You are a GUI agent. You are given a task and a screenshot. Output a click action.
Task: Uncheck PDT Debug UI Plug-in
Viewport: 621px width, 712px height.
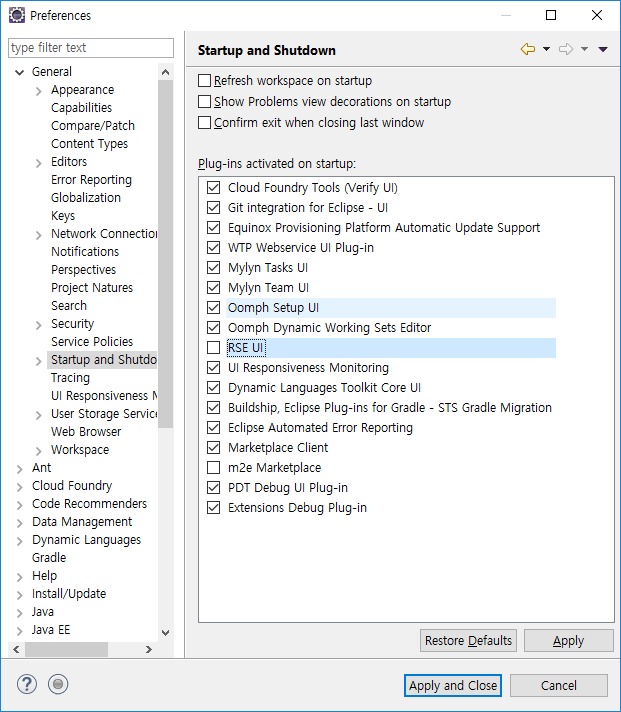pyautogui.click(x=213, y=487)
